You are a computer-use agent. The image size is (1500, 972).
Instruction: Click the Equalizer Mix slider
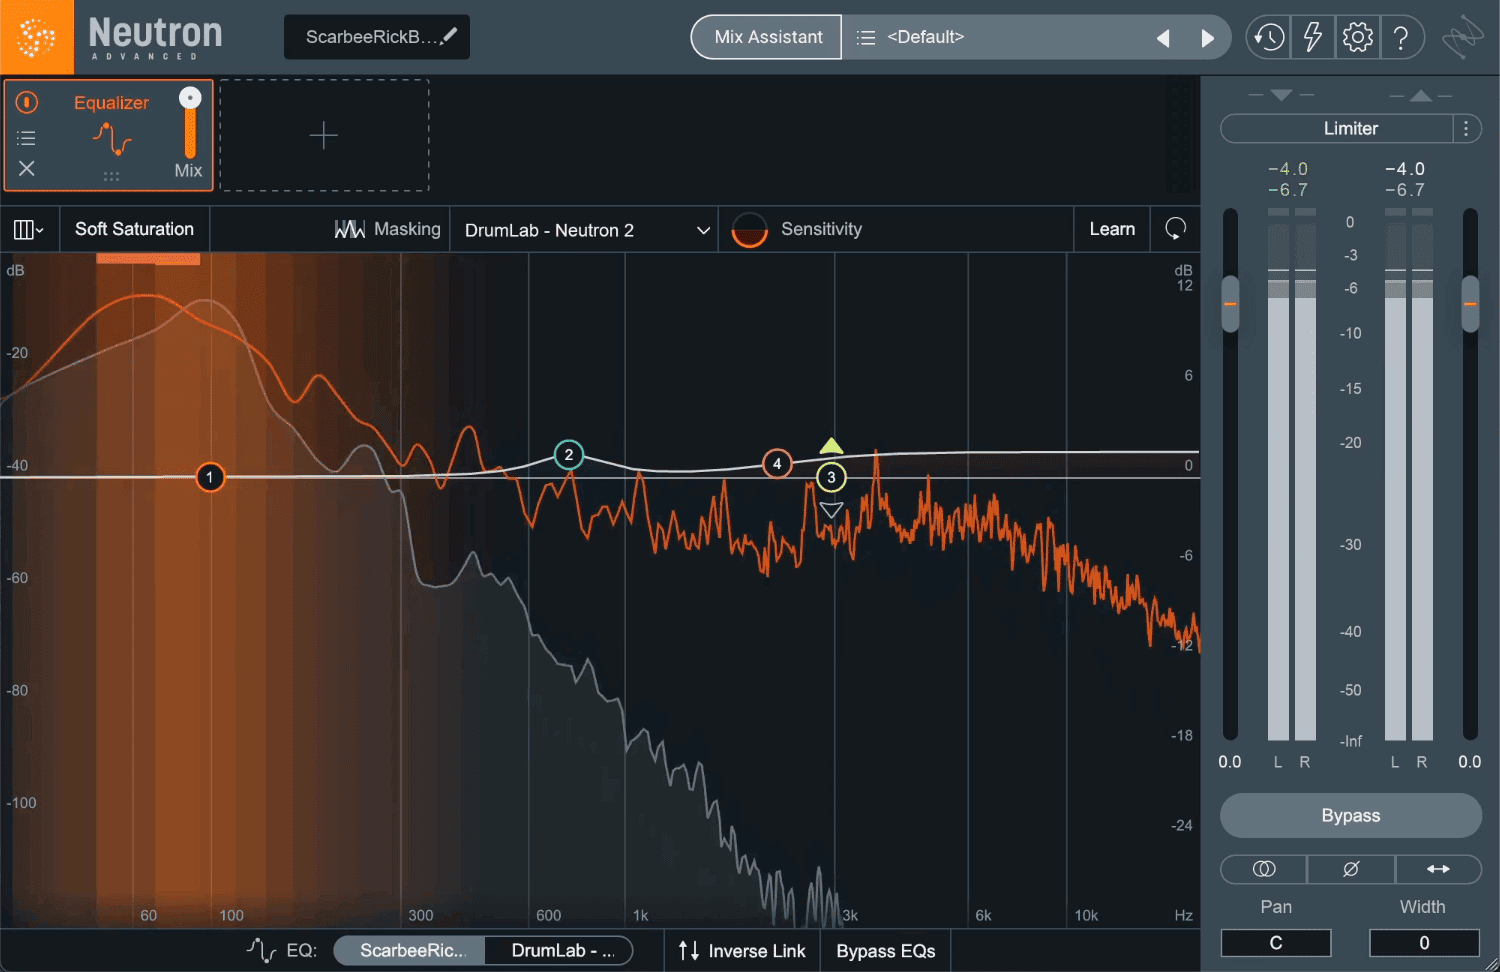click(189, 123)
